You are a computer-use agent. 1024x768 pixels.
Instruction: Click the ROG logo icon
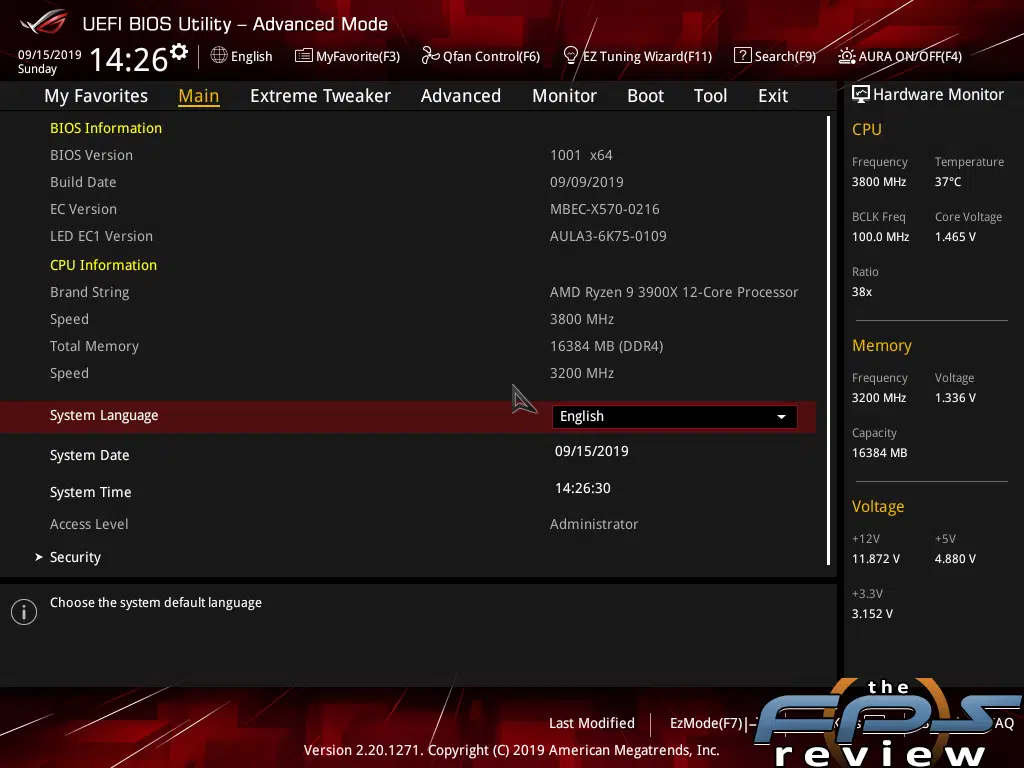pos(44,22)
